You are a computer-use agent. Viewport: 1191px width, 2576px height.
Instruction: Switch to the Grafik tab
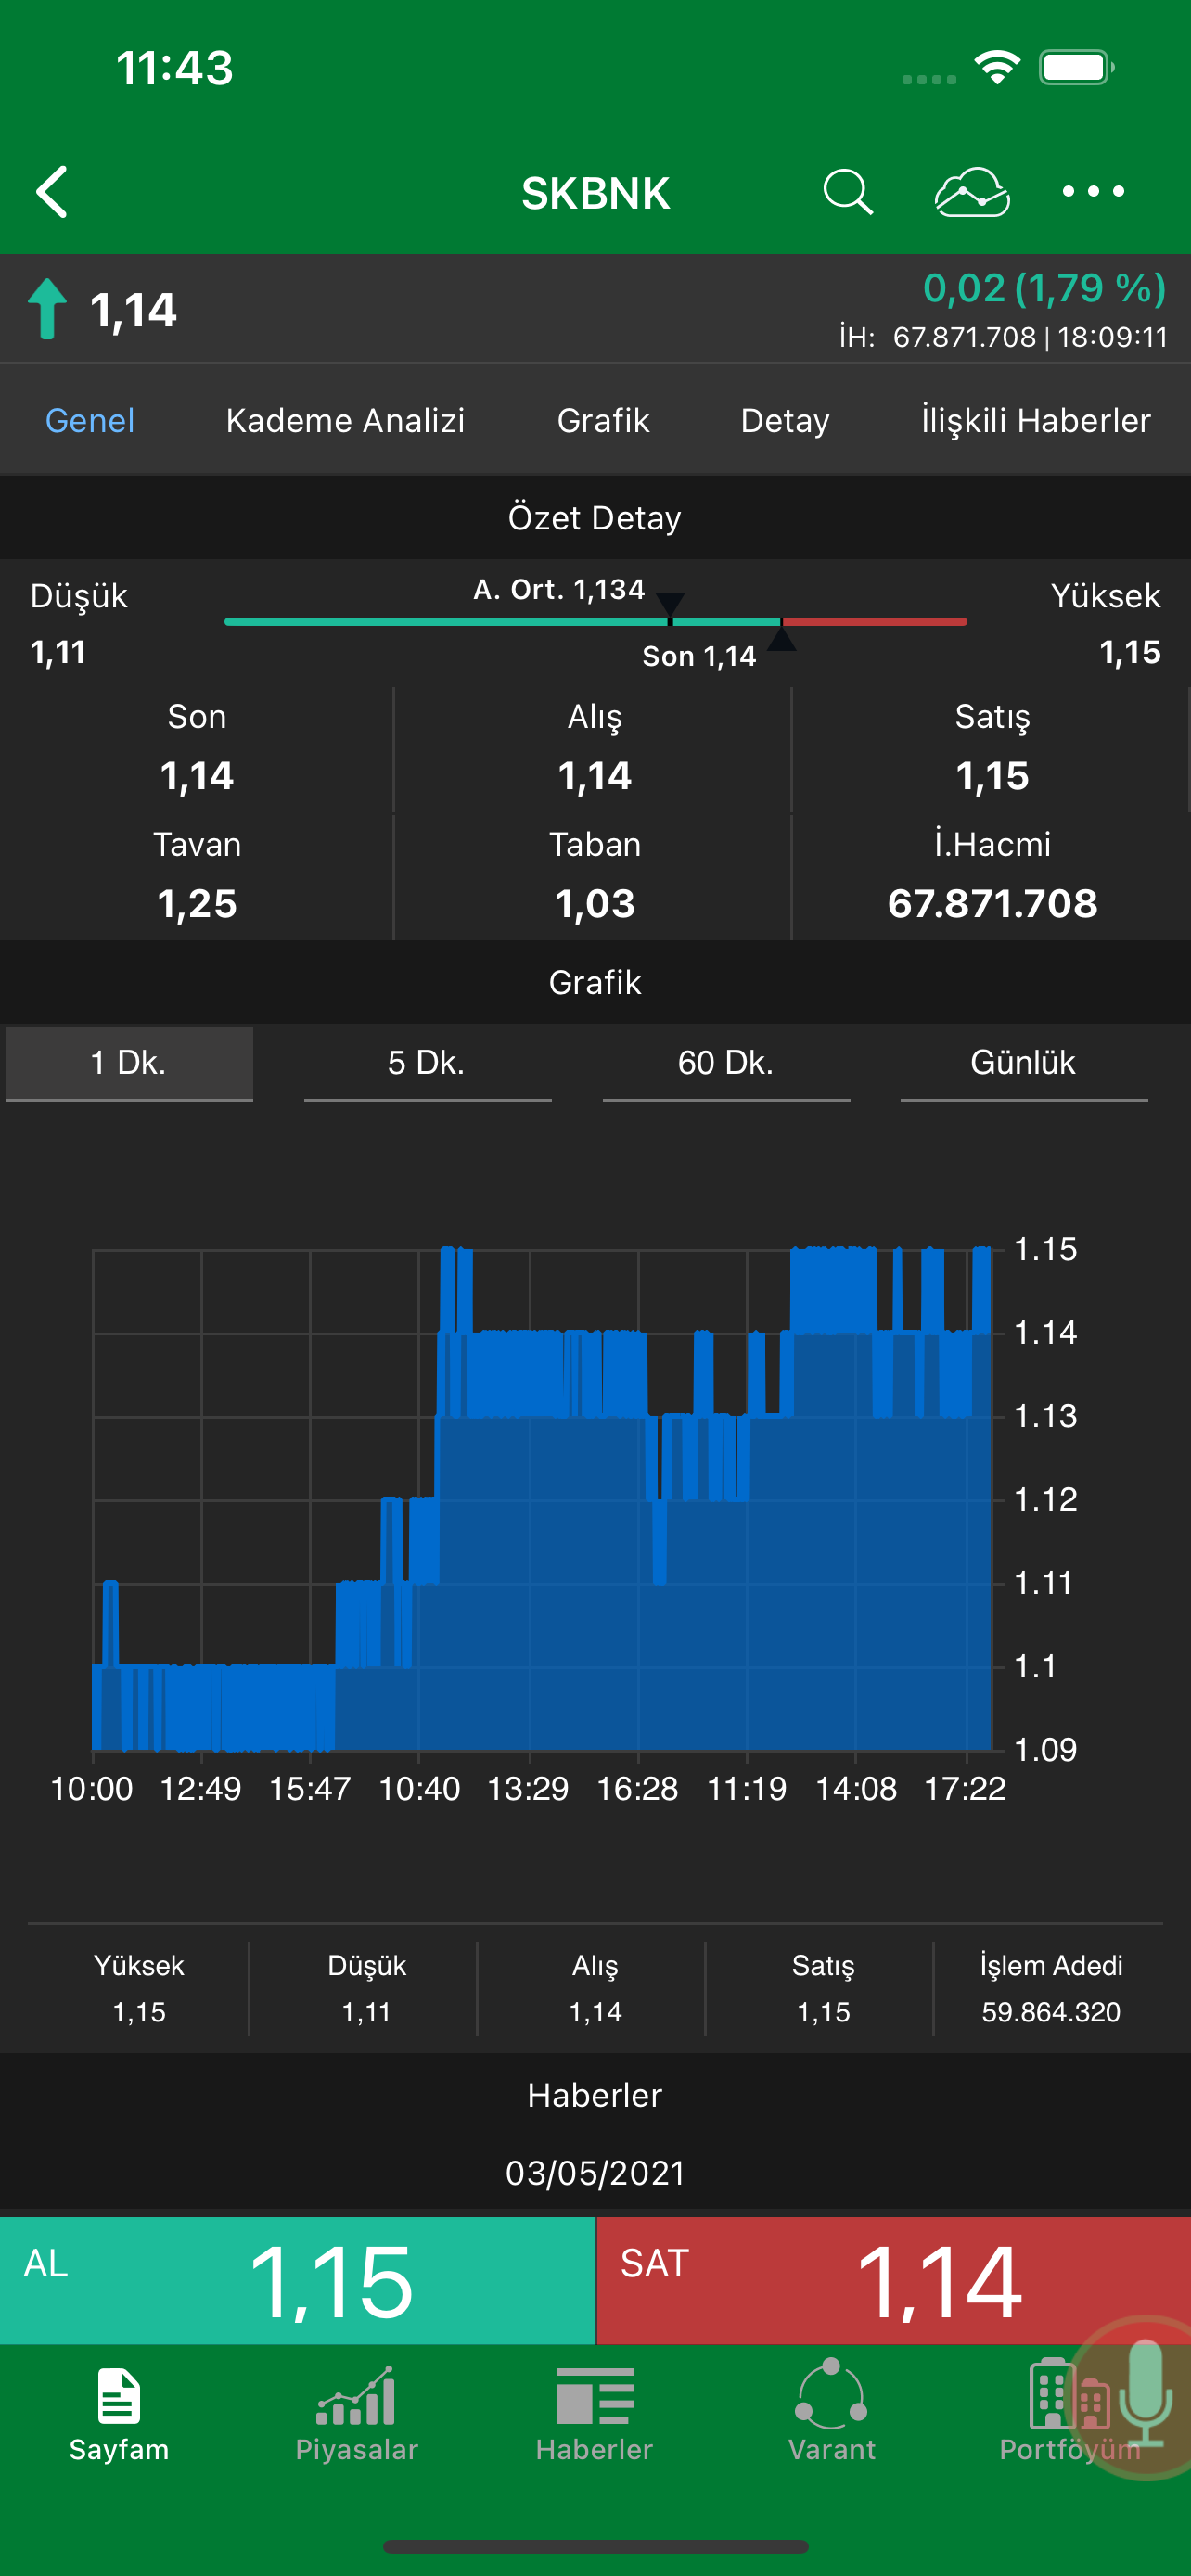[603, 420]
